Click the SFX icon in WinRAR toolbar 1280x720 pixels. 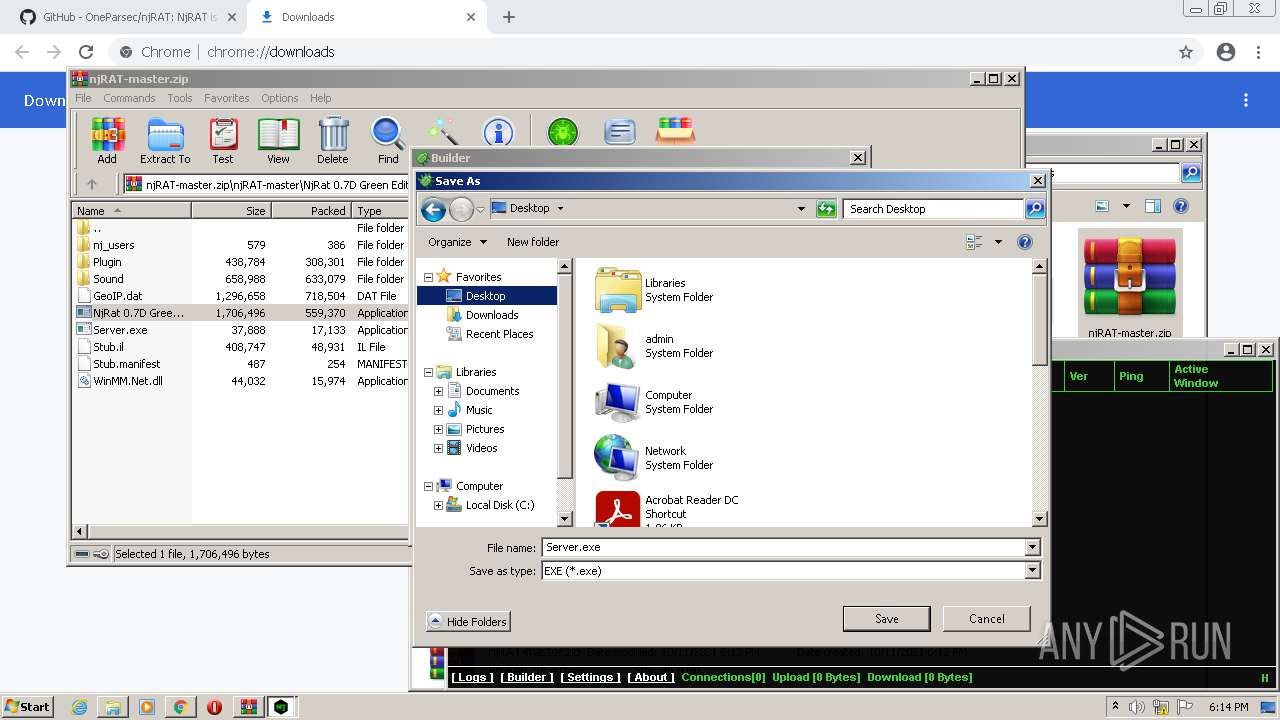tap(675, 131)
